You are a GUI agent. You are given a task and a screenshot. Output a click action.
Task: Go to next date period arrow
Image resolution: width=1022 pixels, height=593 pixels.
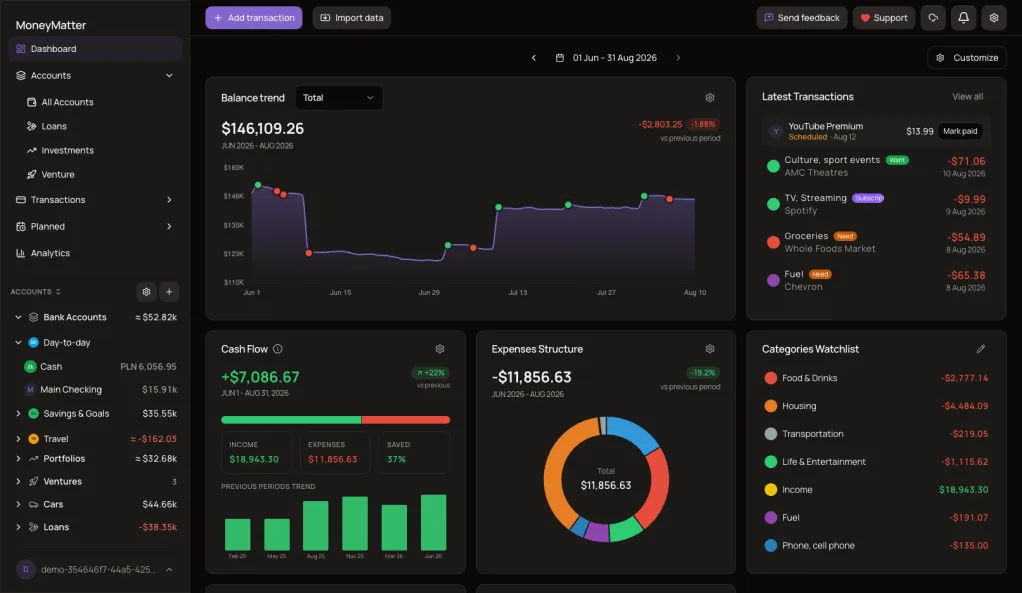click(678, 58)
